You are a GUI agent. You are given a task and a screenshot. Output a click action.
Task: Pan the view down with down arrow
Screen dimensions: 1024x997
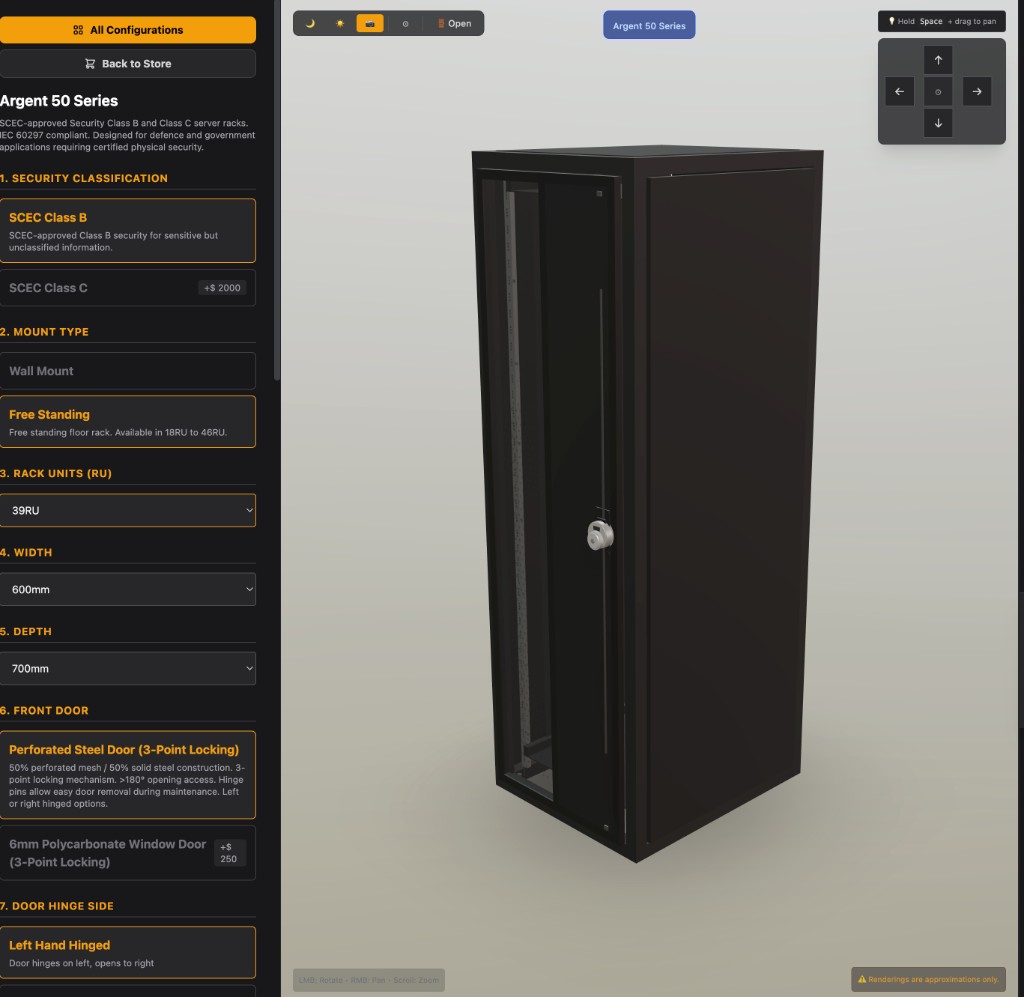point(938,123)
